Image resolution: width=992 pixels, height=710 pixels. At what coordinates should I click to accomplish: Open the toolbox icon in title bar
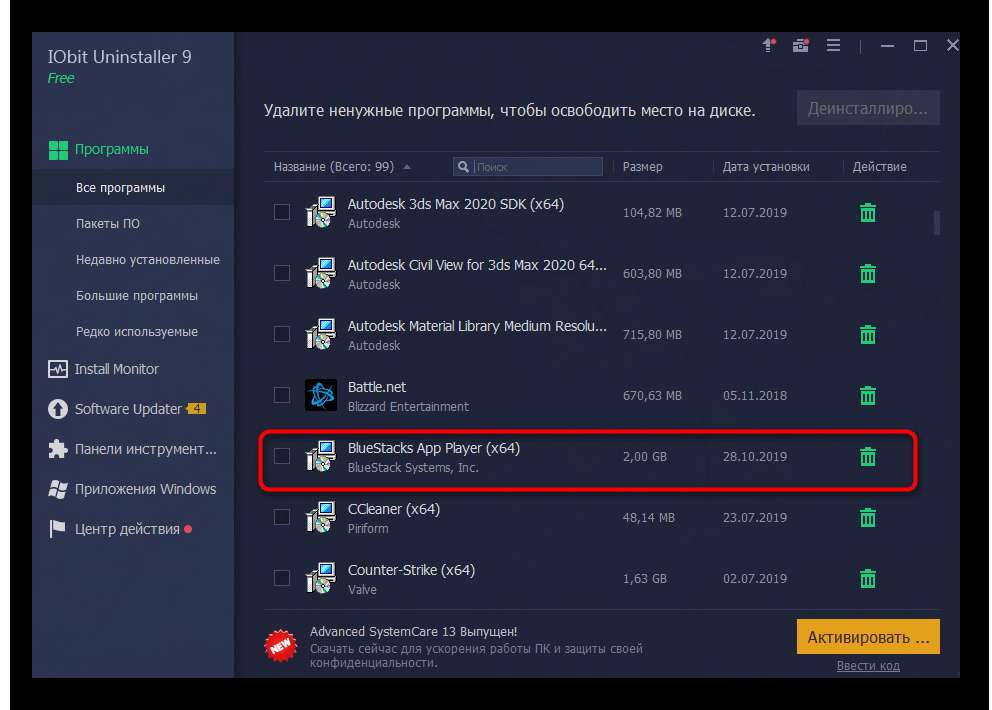click(800, 45)
